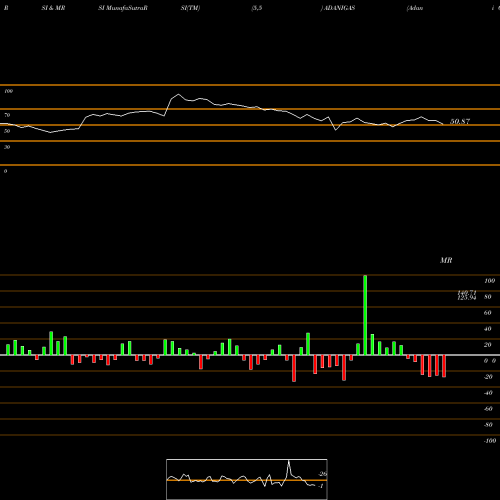Viewport: 500px width, 500px height.
Task: Click the RSI axis label 50
Action: coord(7,131)
